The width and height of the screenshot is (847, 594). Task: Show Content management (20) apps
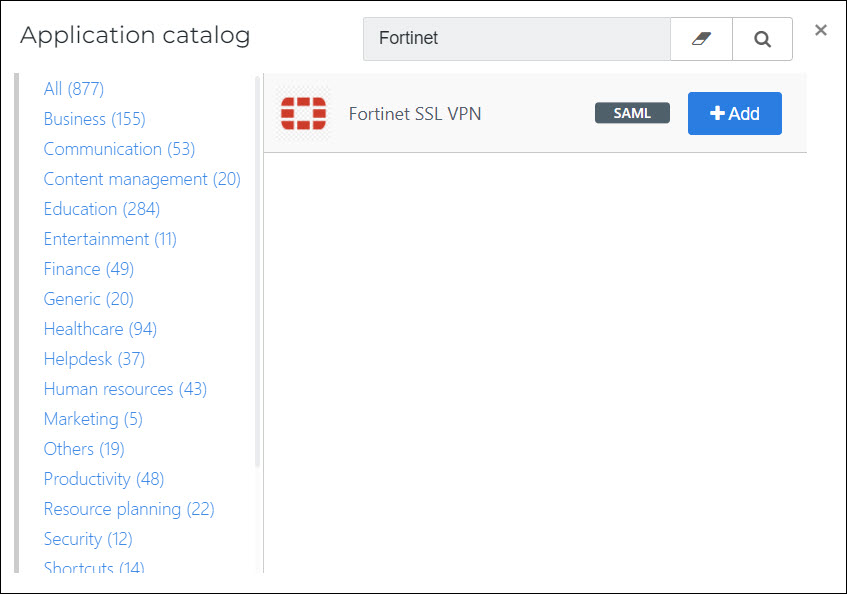pos(142,179)
